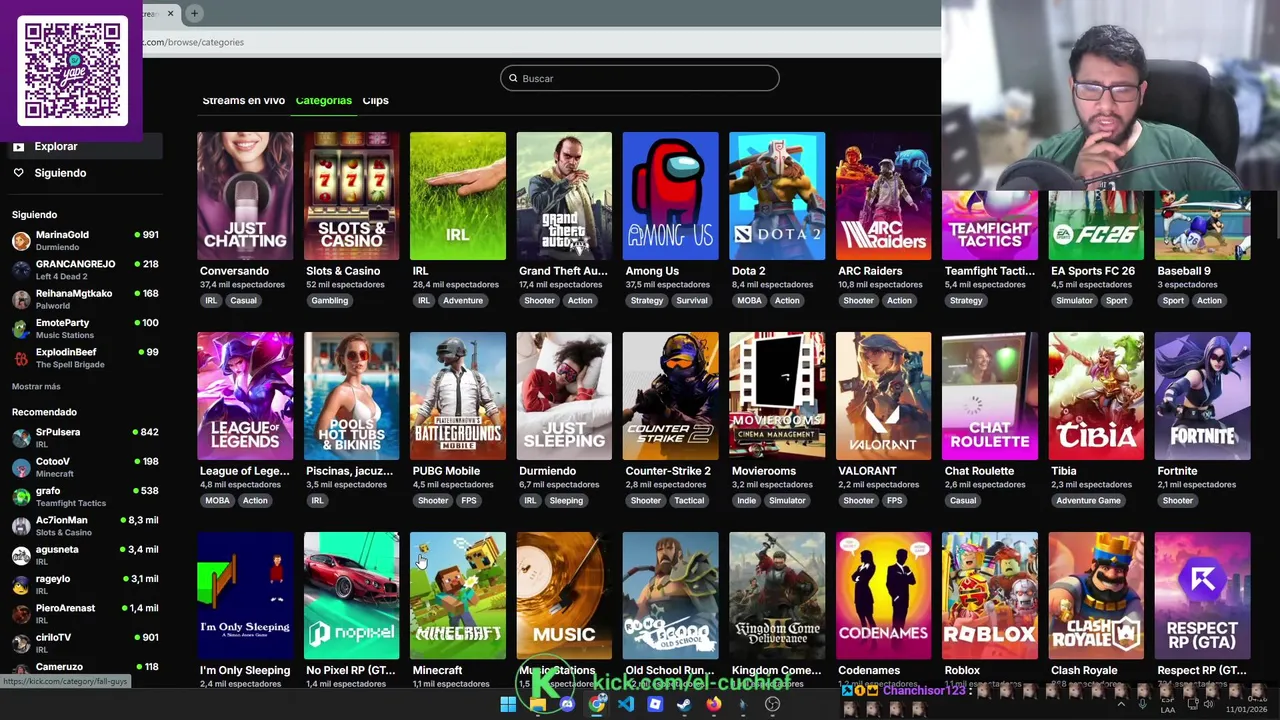Open new browser tab with plus button

click(195, 13)
